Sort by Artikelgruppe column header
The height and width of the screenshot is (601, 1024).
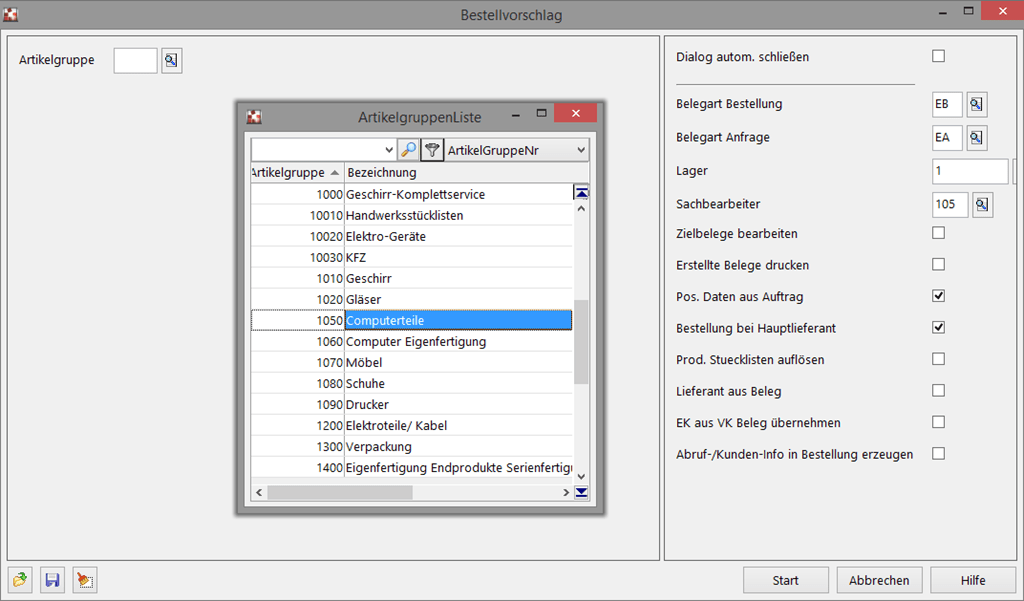pos(297,173)
